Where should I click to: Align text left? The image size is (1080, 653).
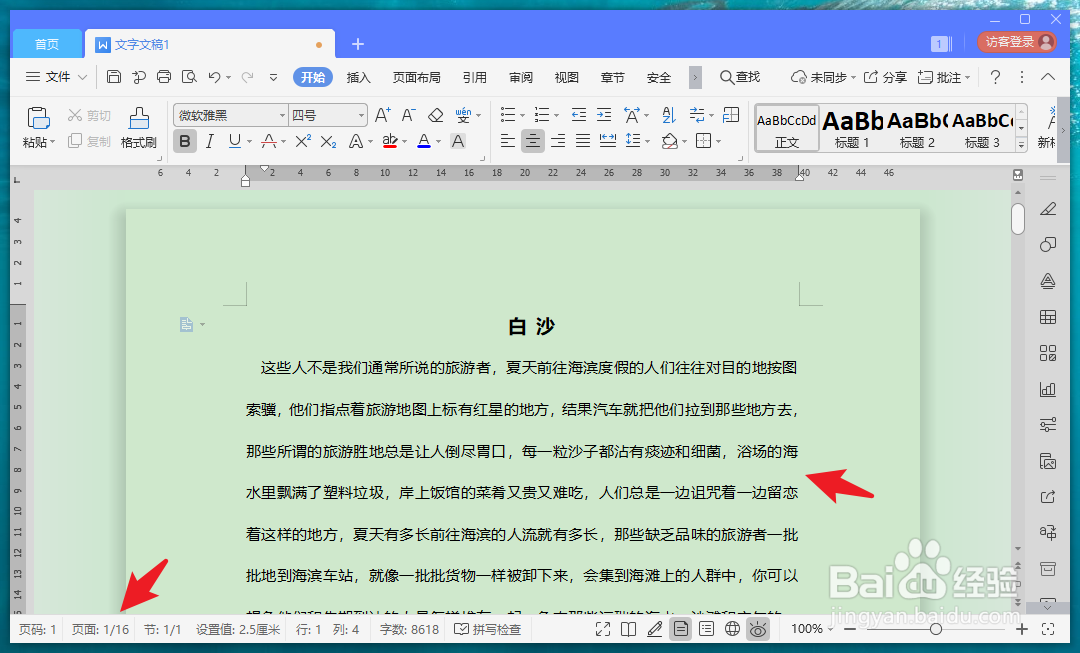(x=508, y=141)
